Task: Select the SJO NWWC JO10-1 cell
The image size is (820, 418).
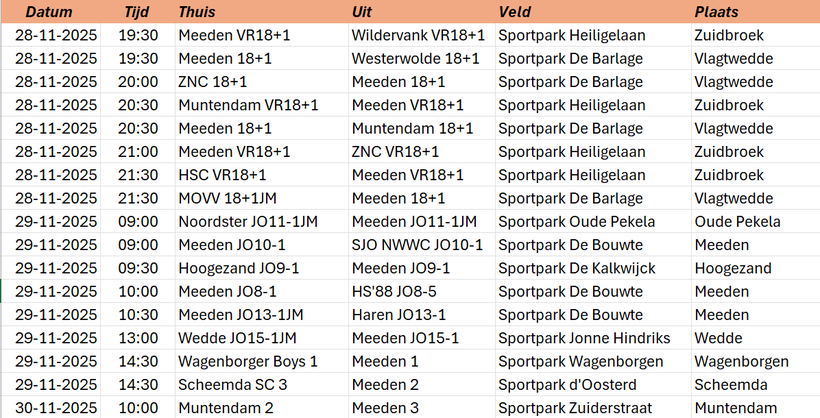Action: [418, 245]
